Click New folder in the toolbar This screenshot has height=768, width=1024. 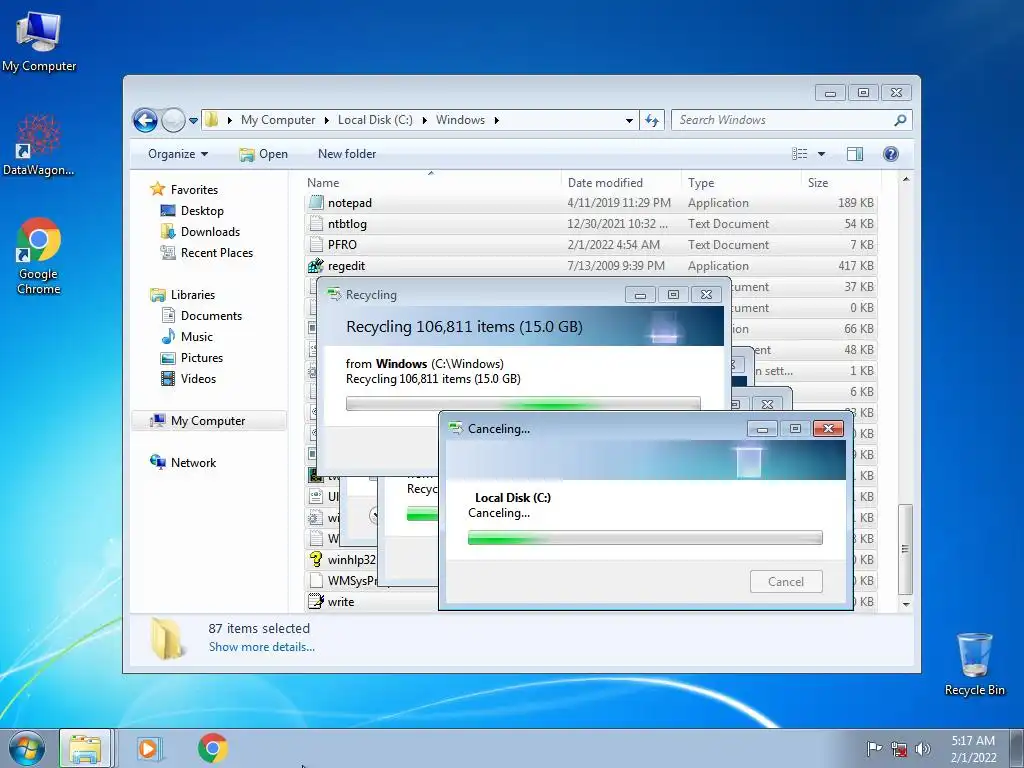[347, 153]
